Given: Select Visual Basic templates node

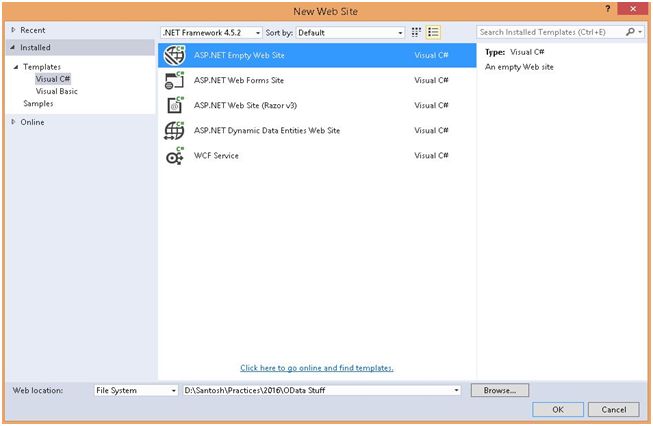Looking at the screenshot, I should click(x=57, y=91).
